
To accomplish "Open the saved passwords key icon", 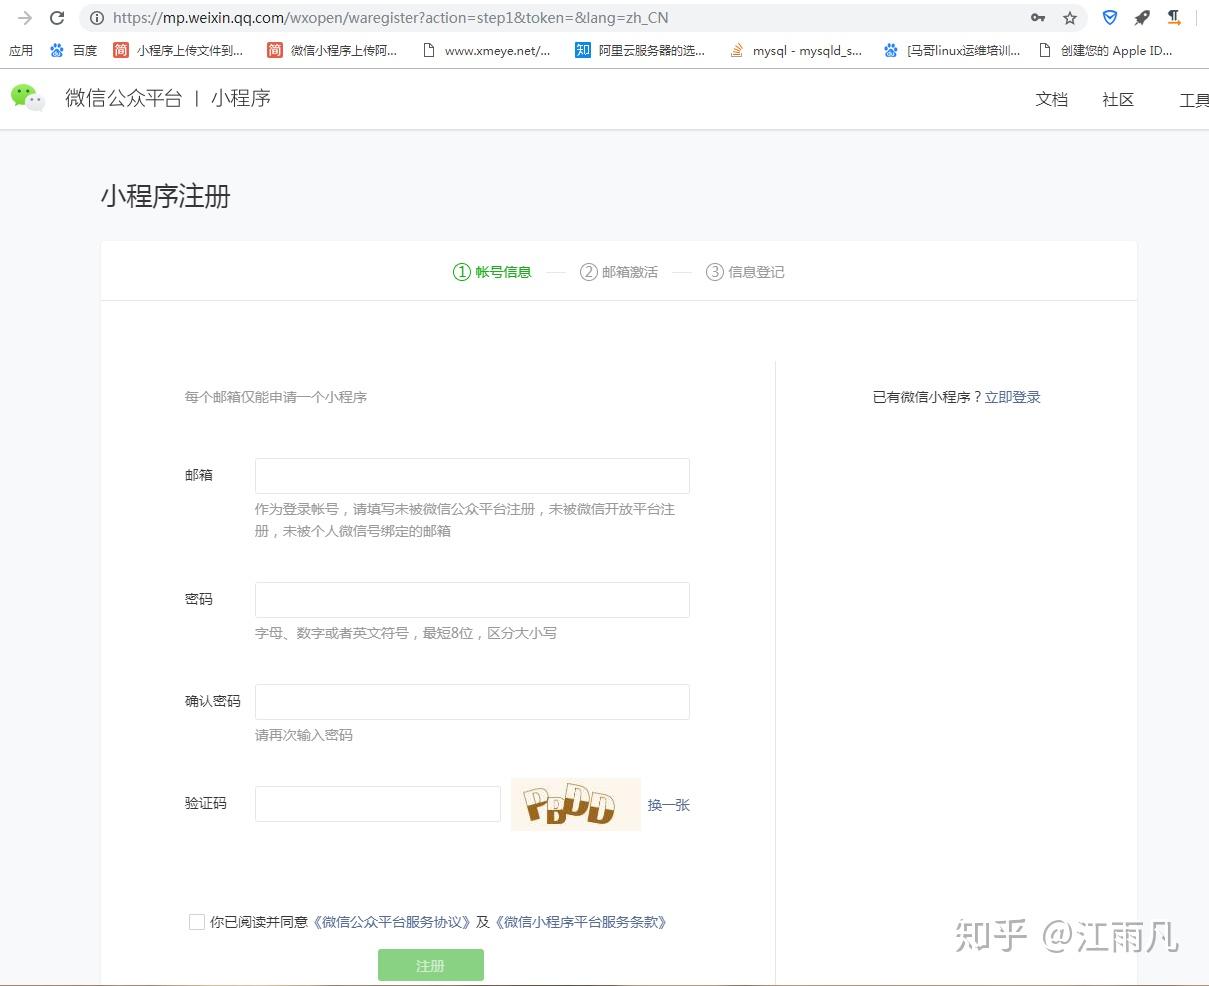I will pos(1037,17).
